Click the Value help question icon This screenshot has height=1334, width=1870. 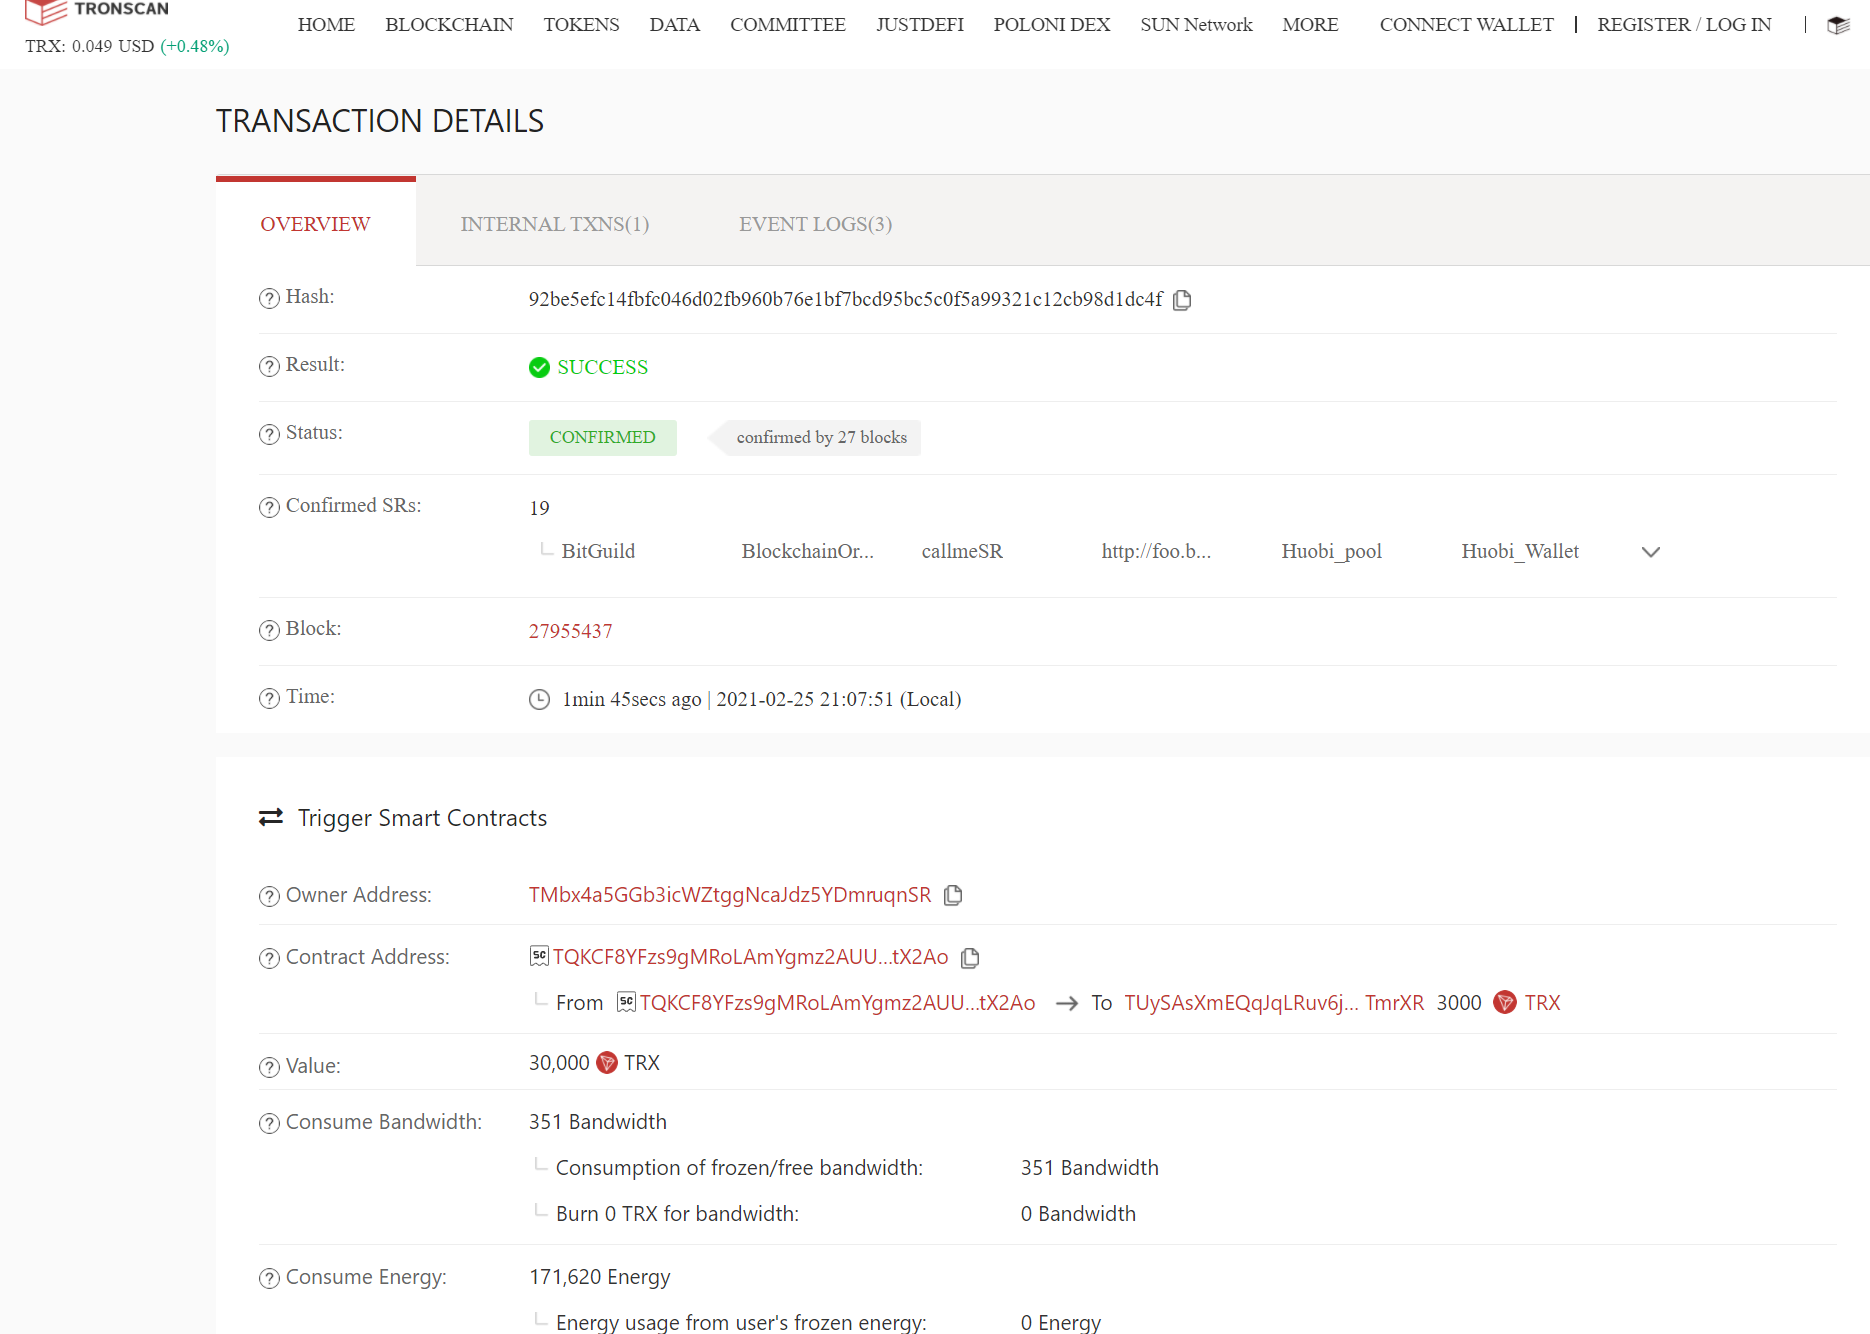(x=269, y=1067)
